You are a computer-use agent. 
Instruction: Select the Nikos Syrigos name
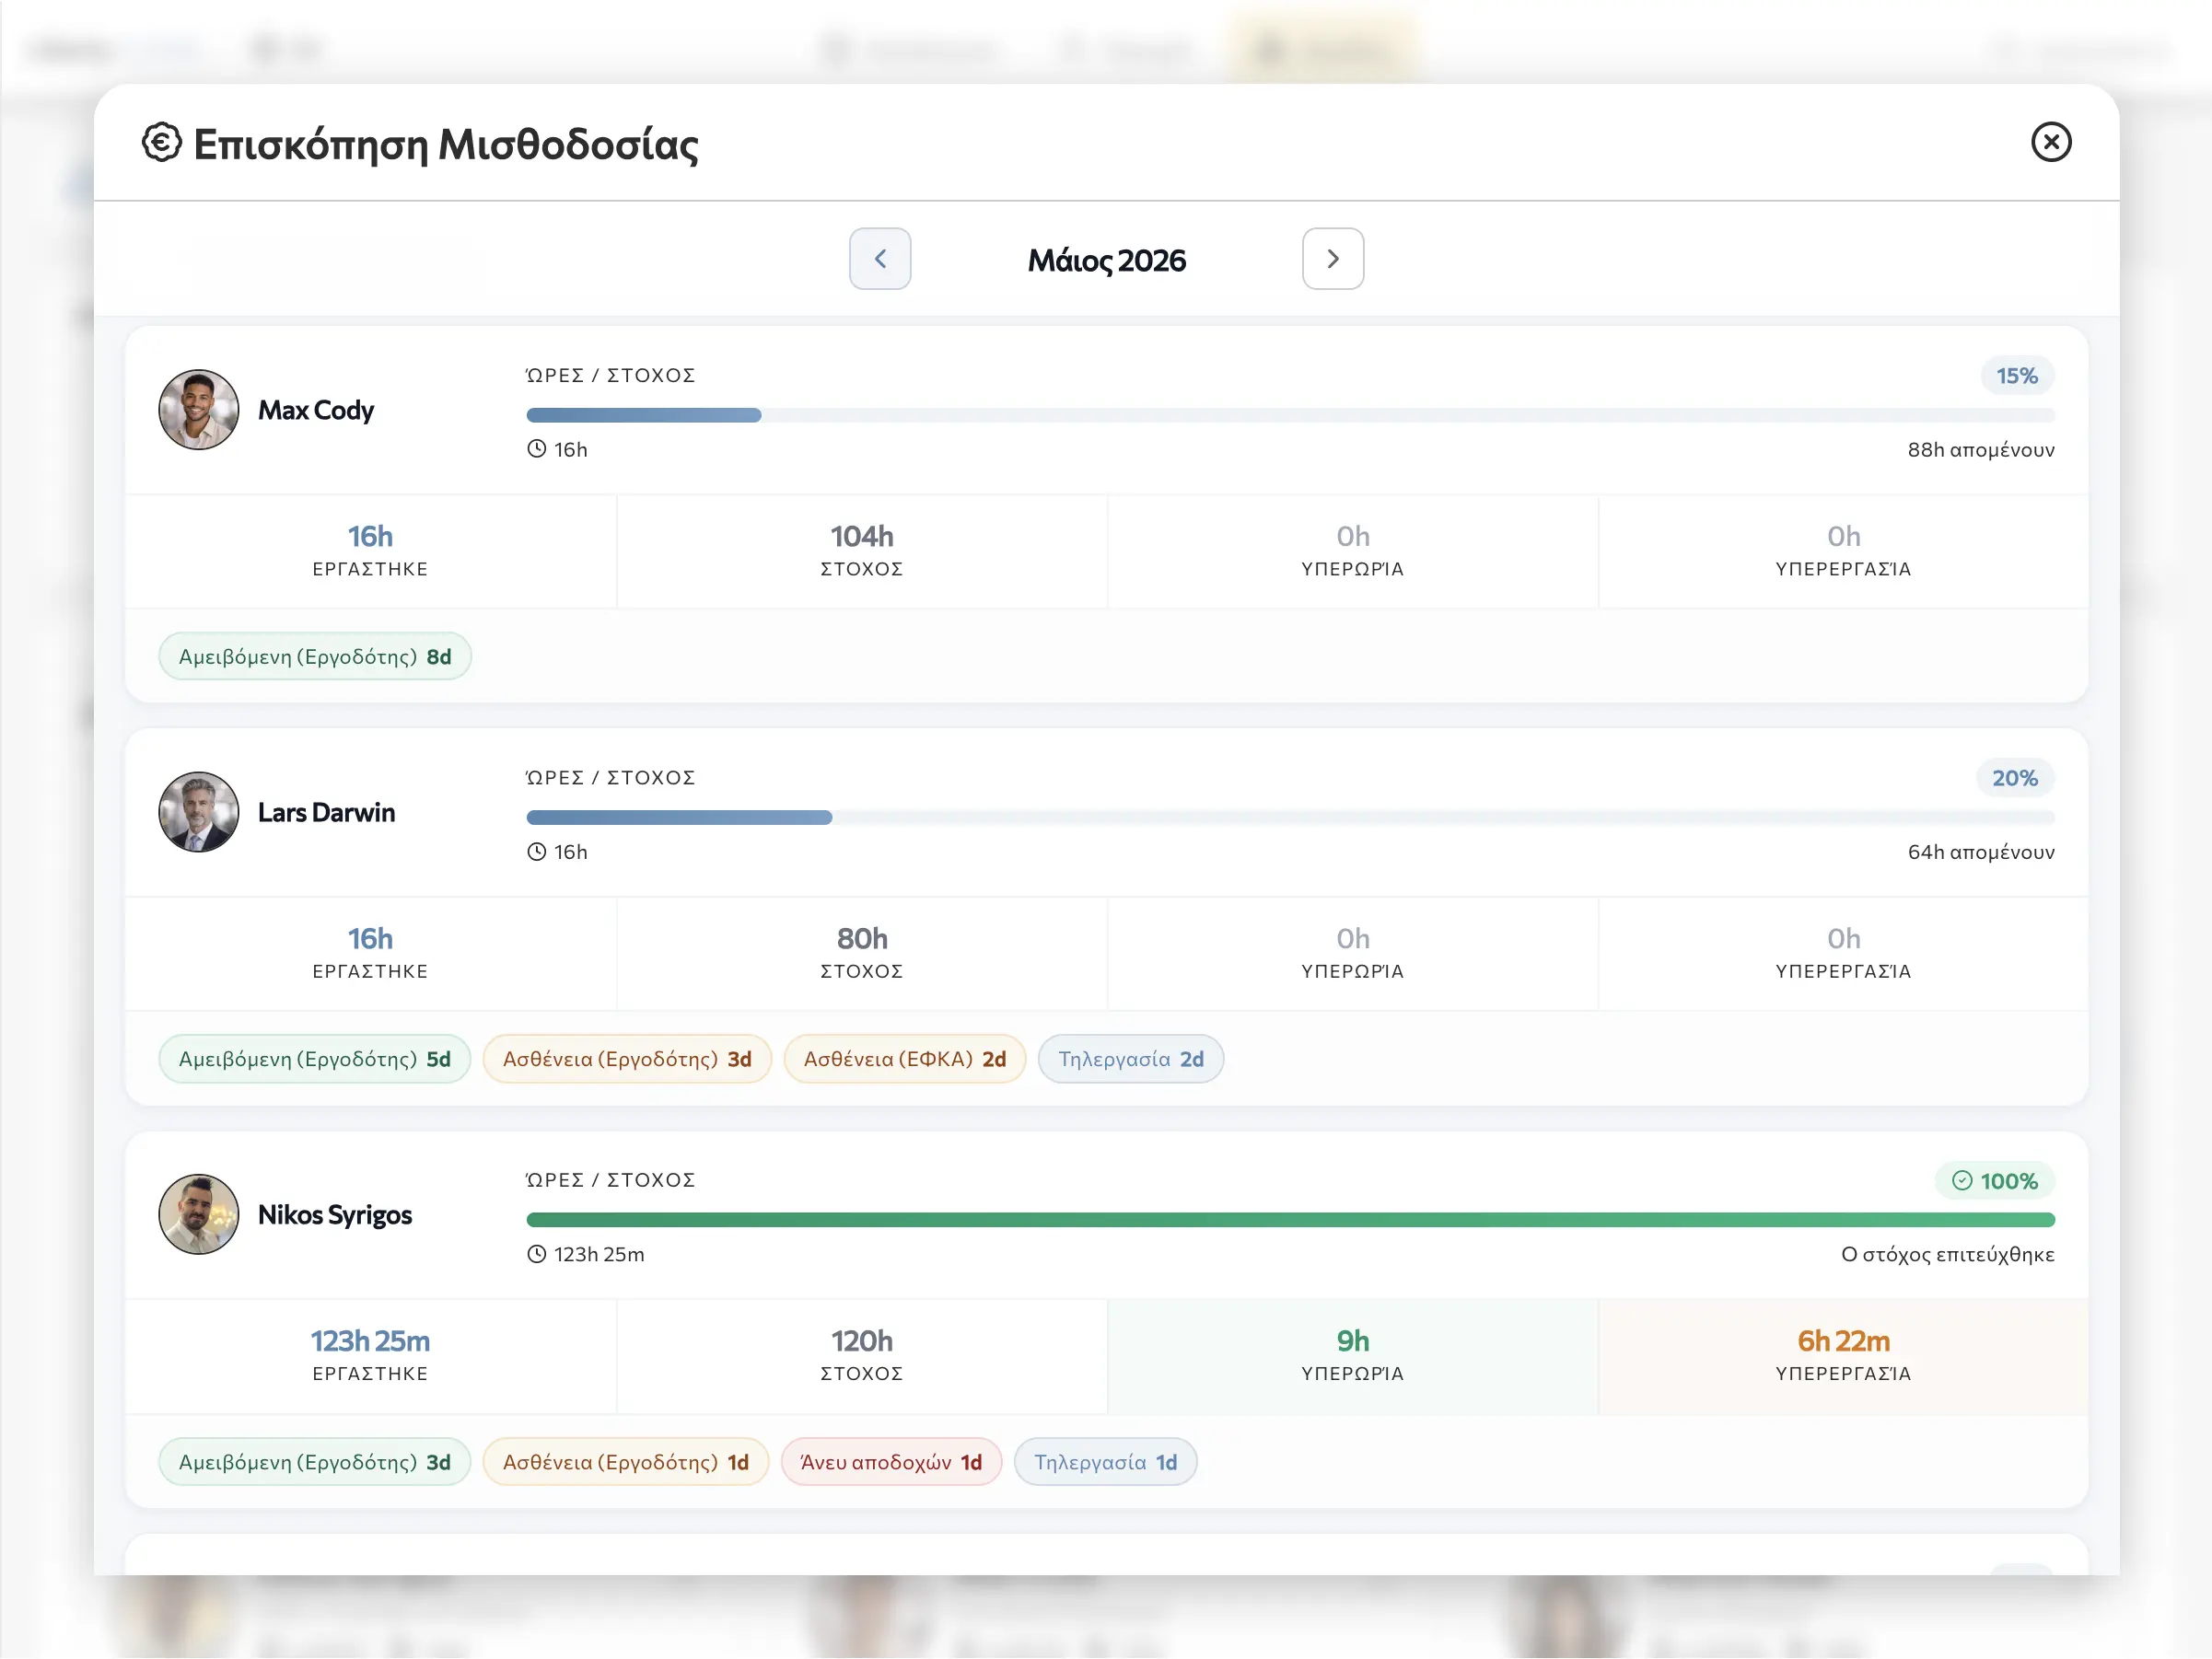(x=335, y=1215)
